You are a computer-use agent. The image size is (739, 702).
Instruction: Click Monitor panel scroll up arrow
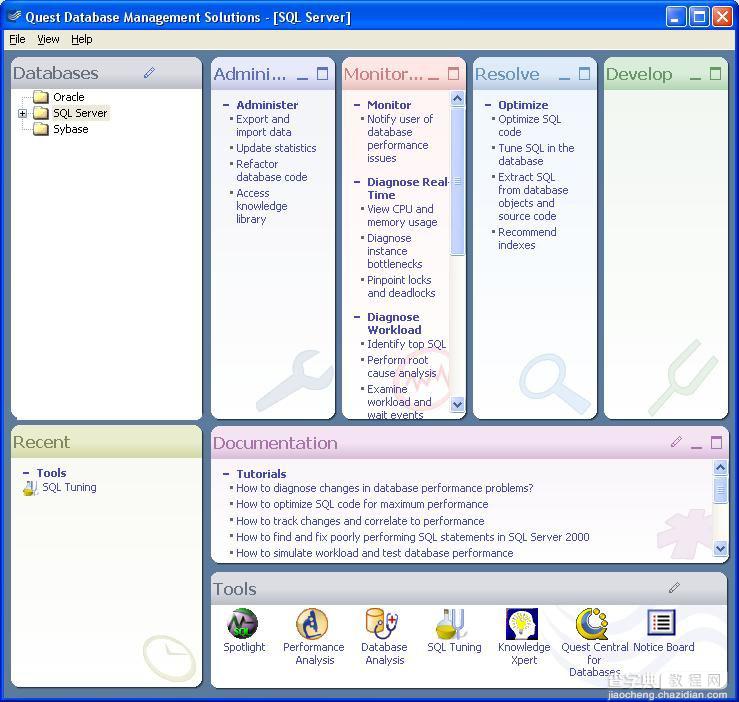457,98
